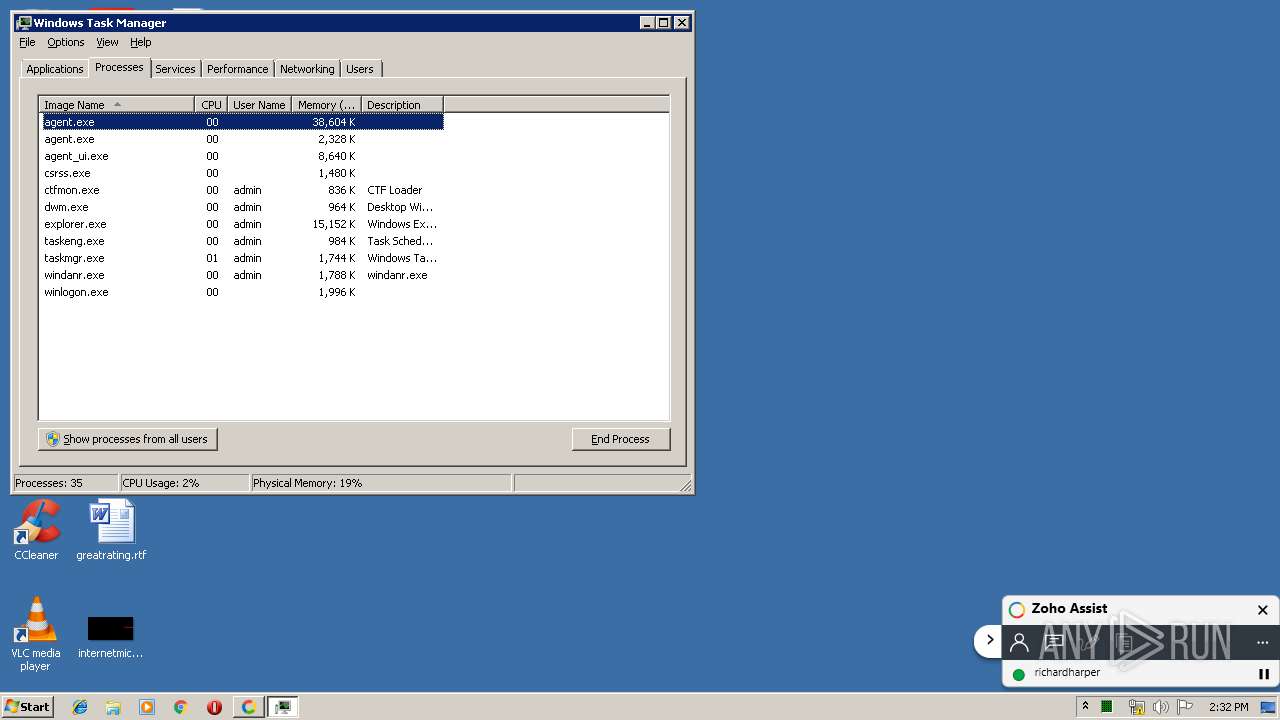Close the Zoho Assist widget
The height and width of the screenshot is (720, 1280).
[1262, 609]
